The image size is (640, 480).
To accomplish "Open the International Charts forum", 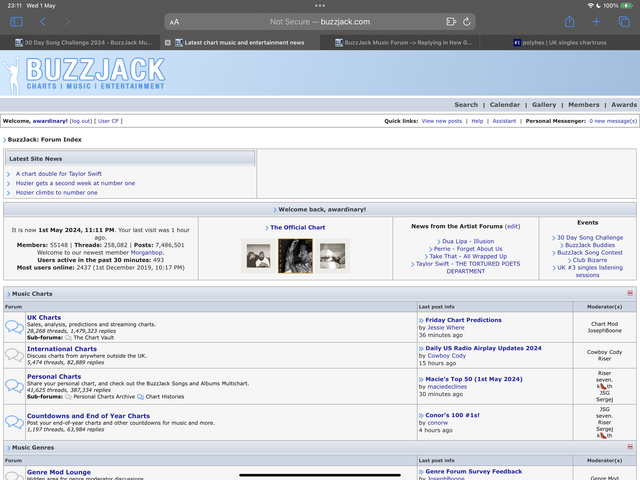I will pos(62,349).
